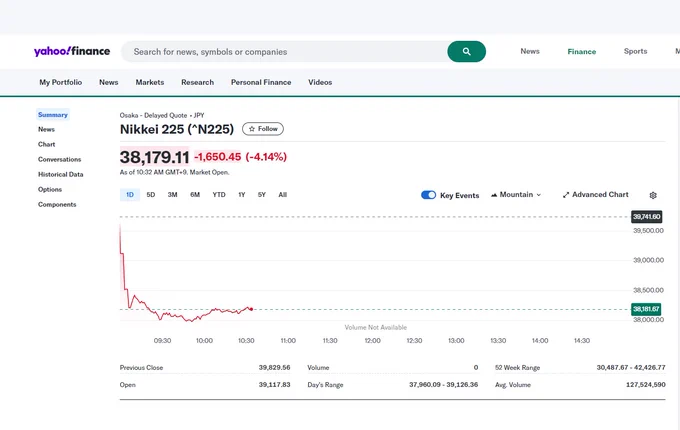The width and height of the screenshot is (680, 430).
Task: Click the Previous Close value 39,829.56
Action: pyautogui.click(x=275, y=367)
